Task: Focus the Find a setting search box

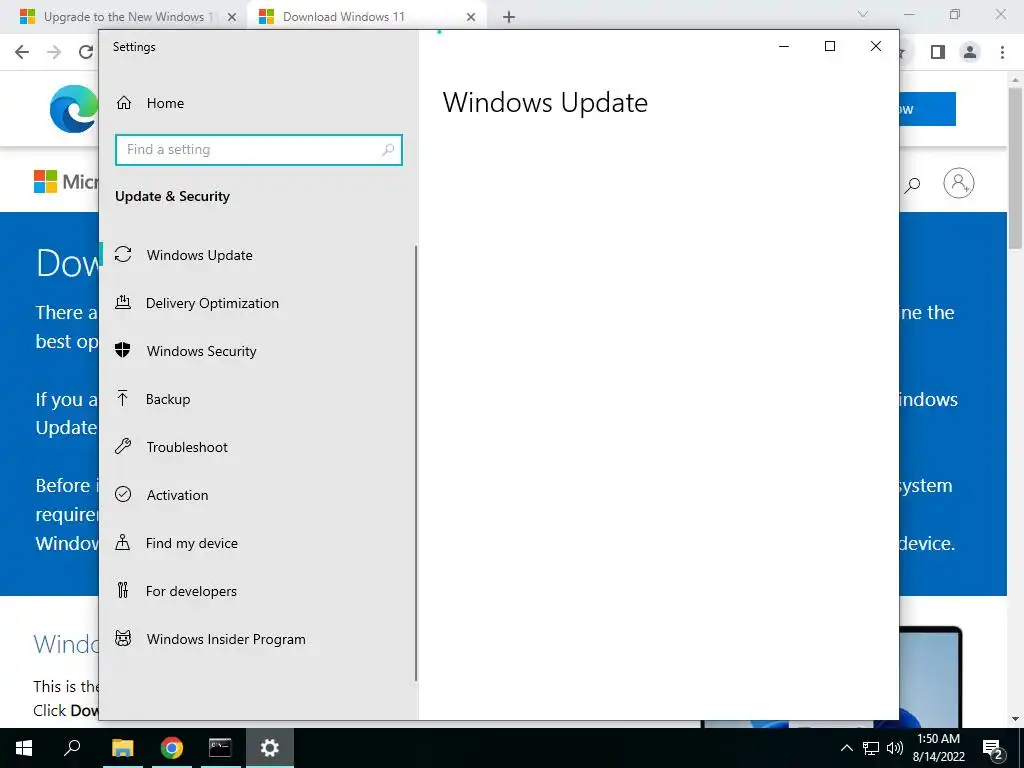Action: pyautogui.click(x=259, y=150)
